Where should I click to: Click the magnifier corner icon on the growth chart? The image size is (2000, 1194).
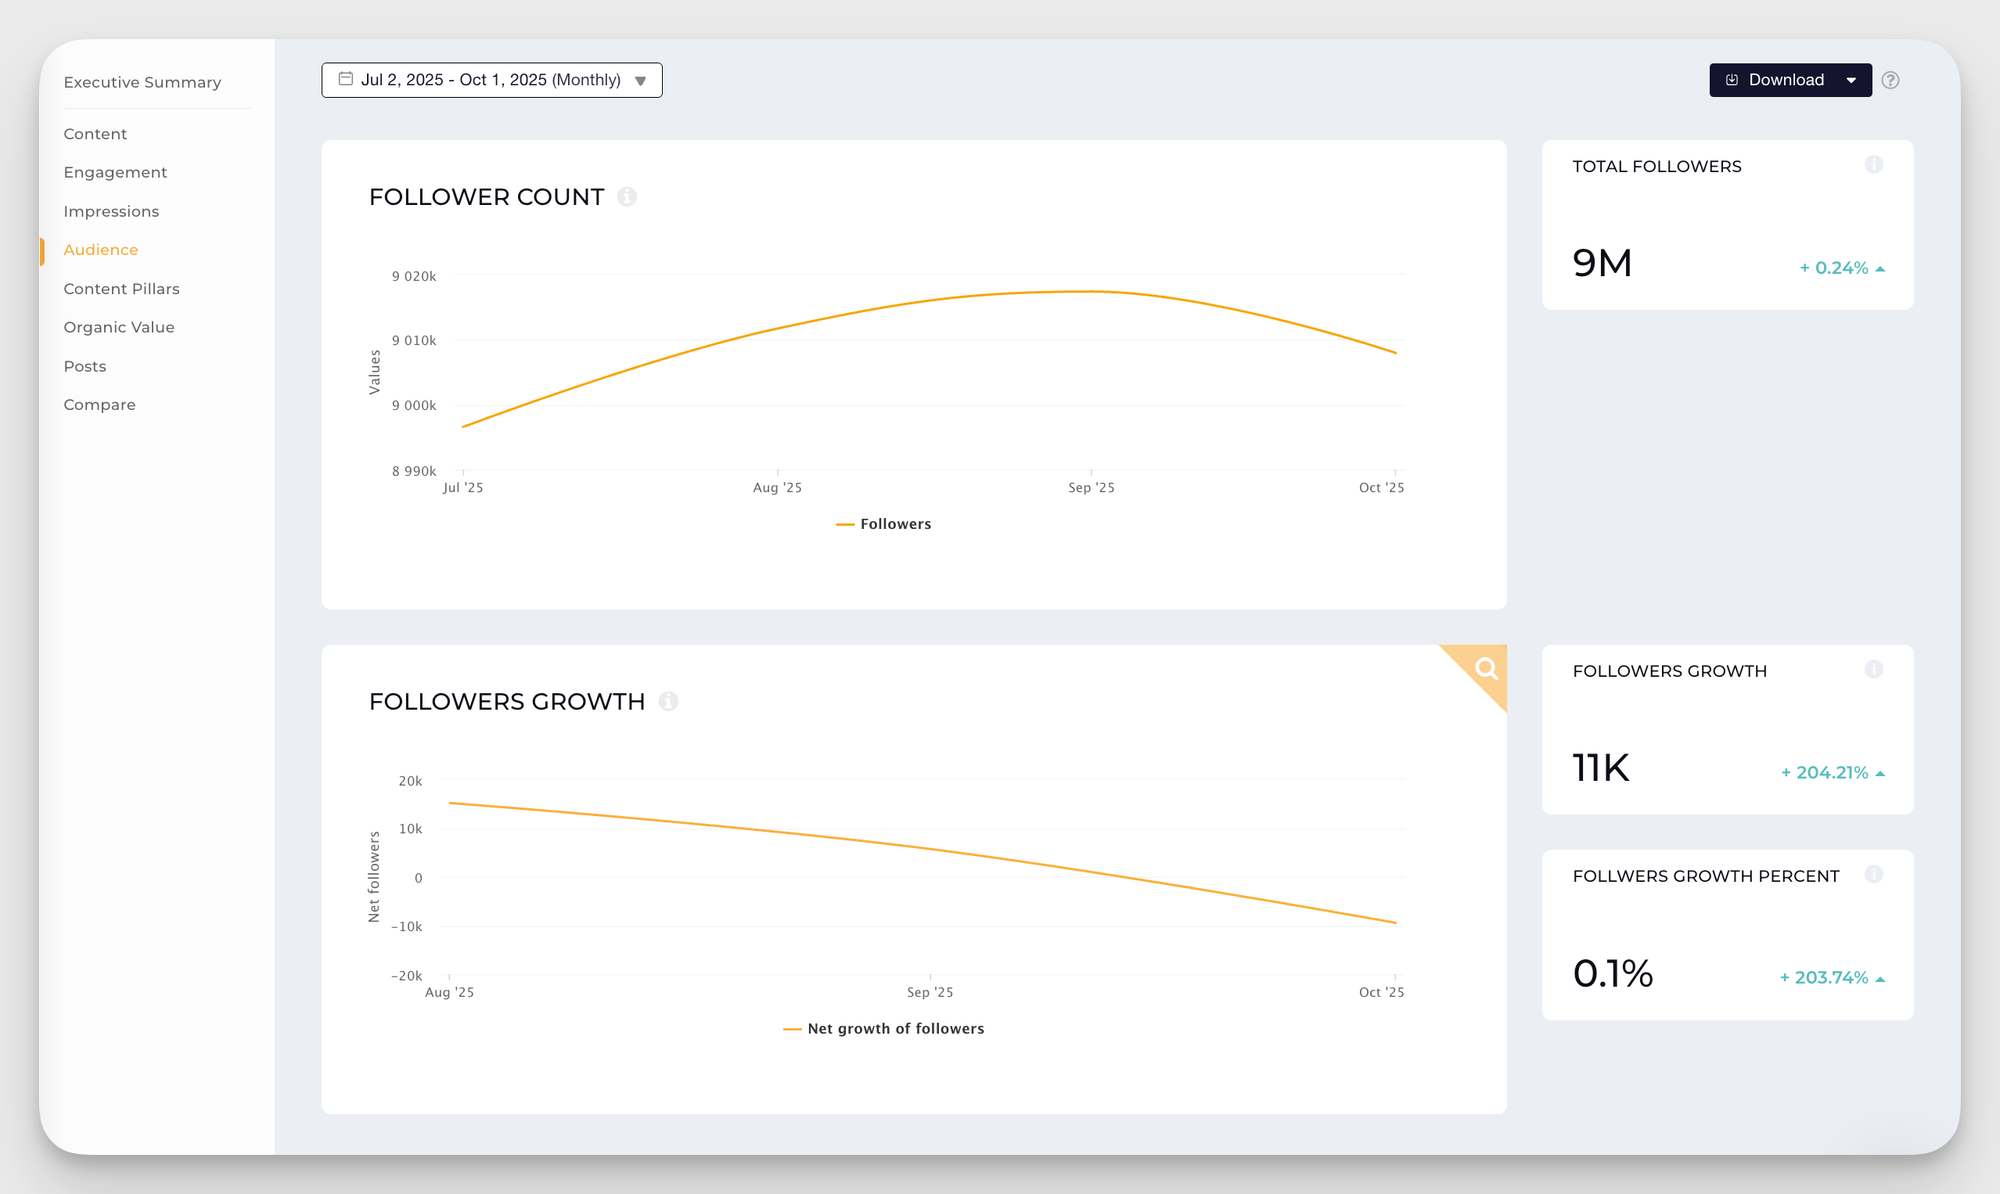click(x=1486, y=668)
